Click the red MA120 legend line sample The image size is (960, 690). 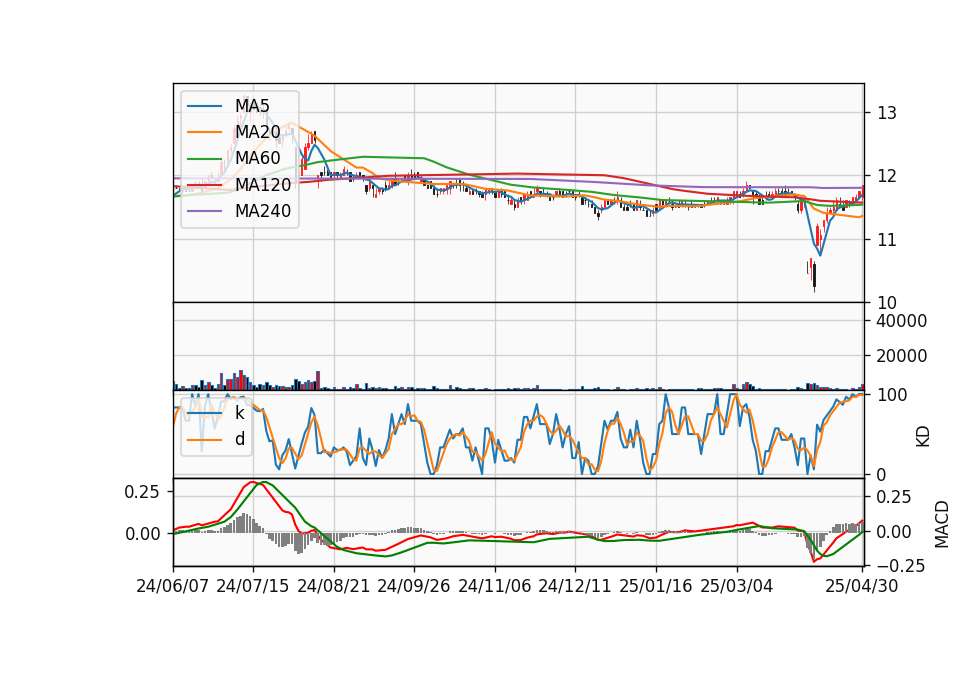coord(204,186)
